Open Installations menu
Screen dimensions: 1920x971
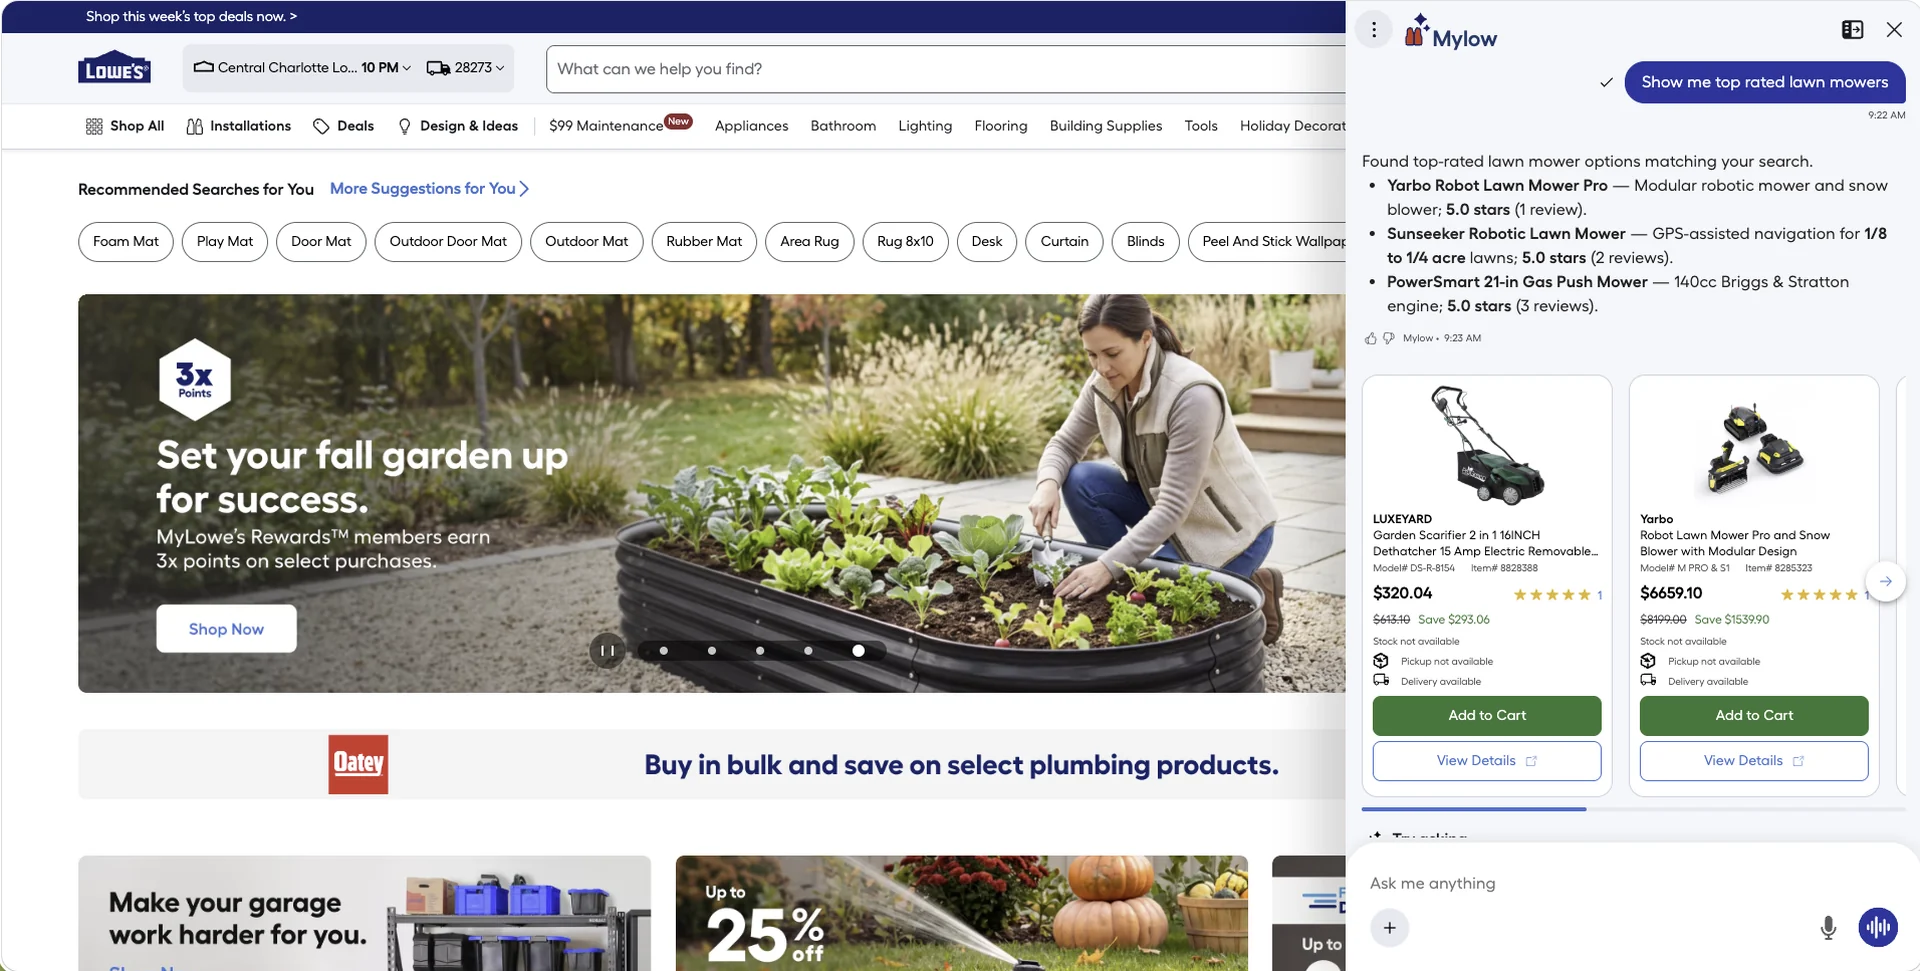coord(239,126)
